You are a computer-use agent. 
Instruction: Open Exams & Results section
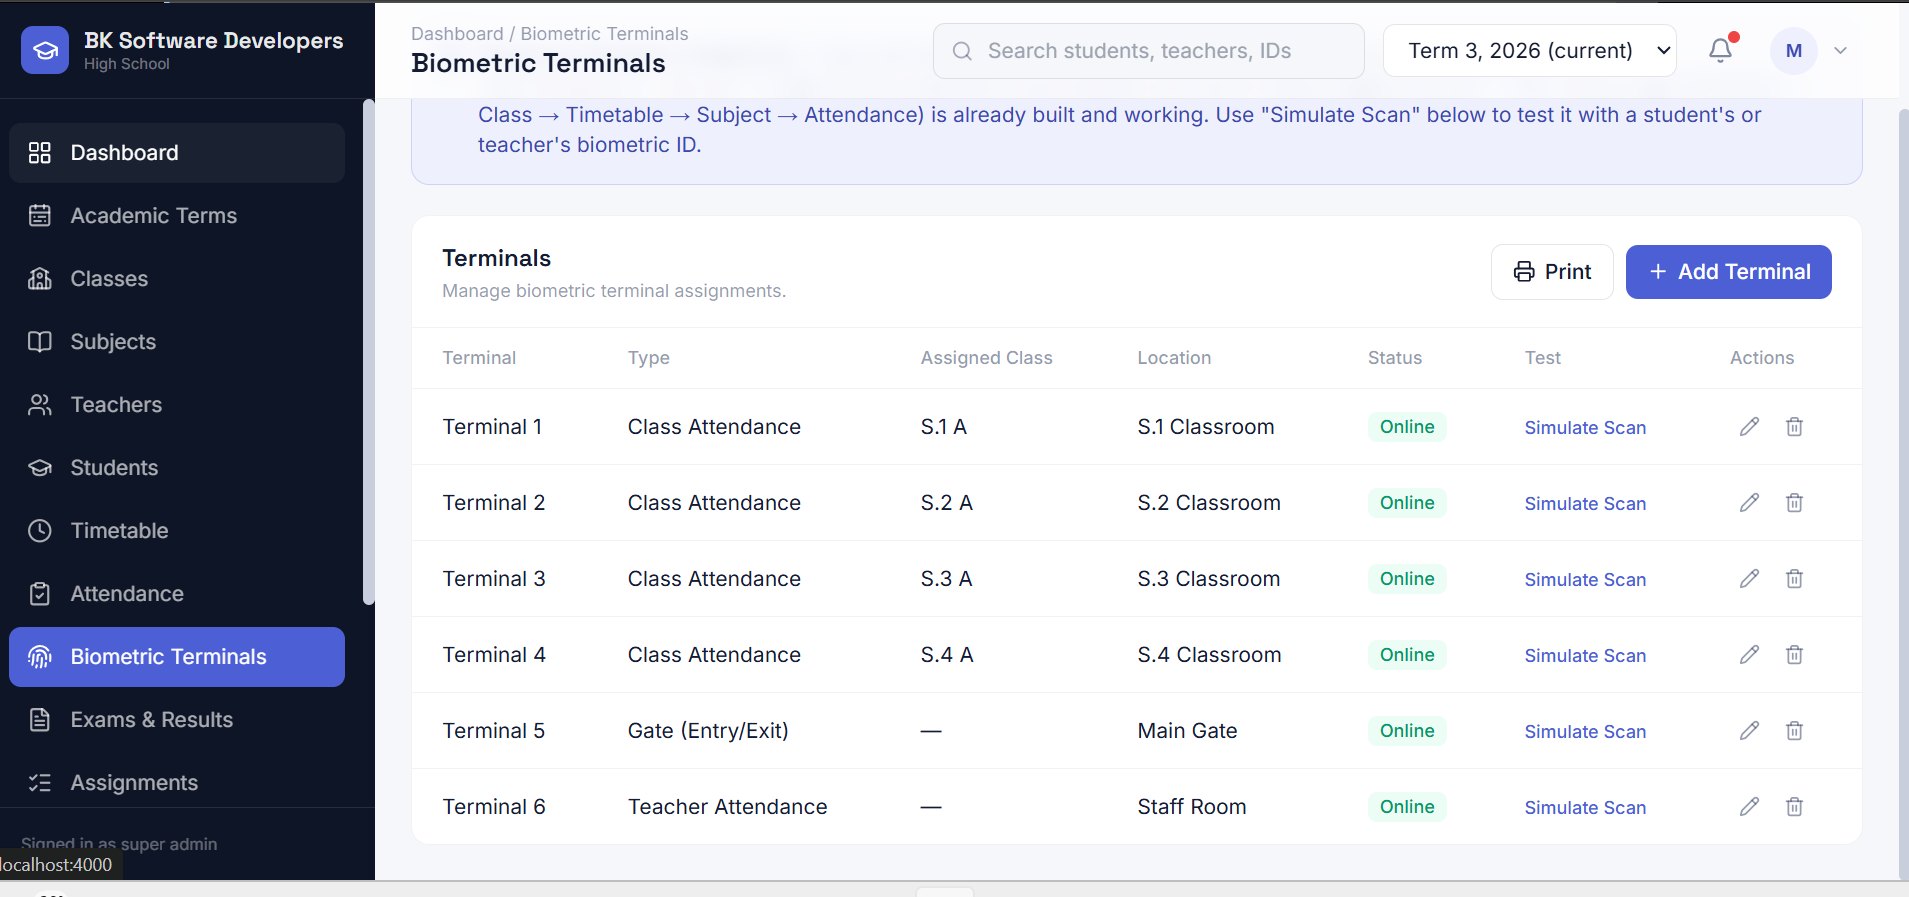(x=177, y=720)
